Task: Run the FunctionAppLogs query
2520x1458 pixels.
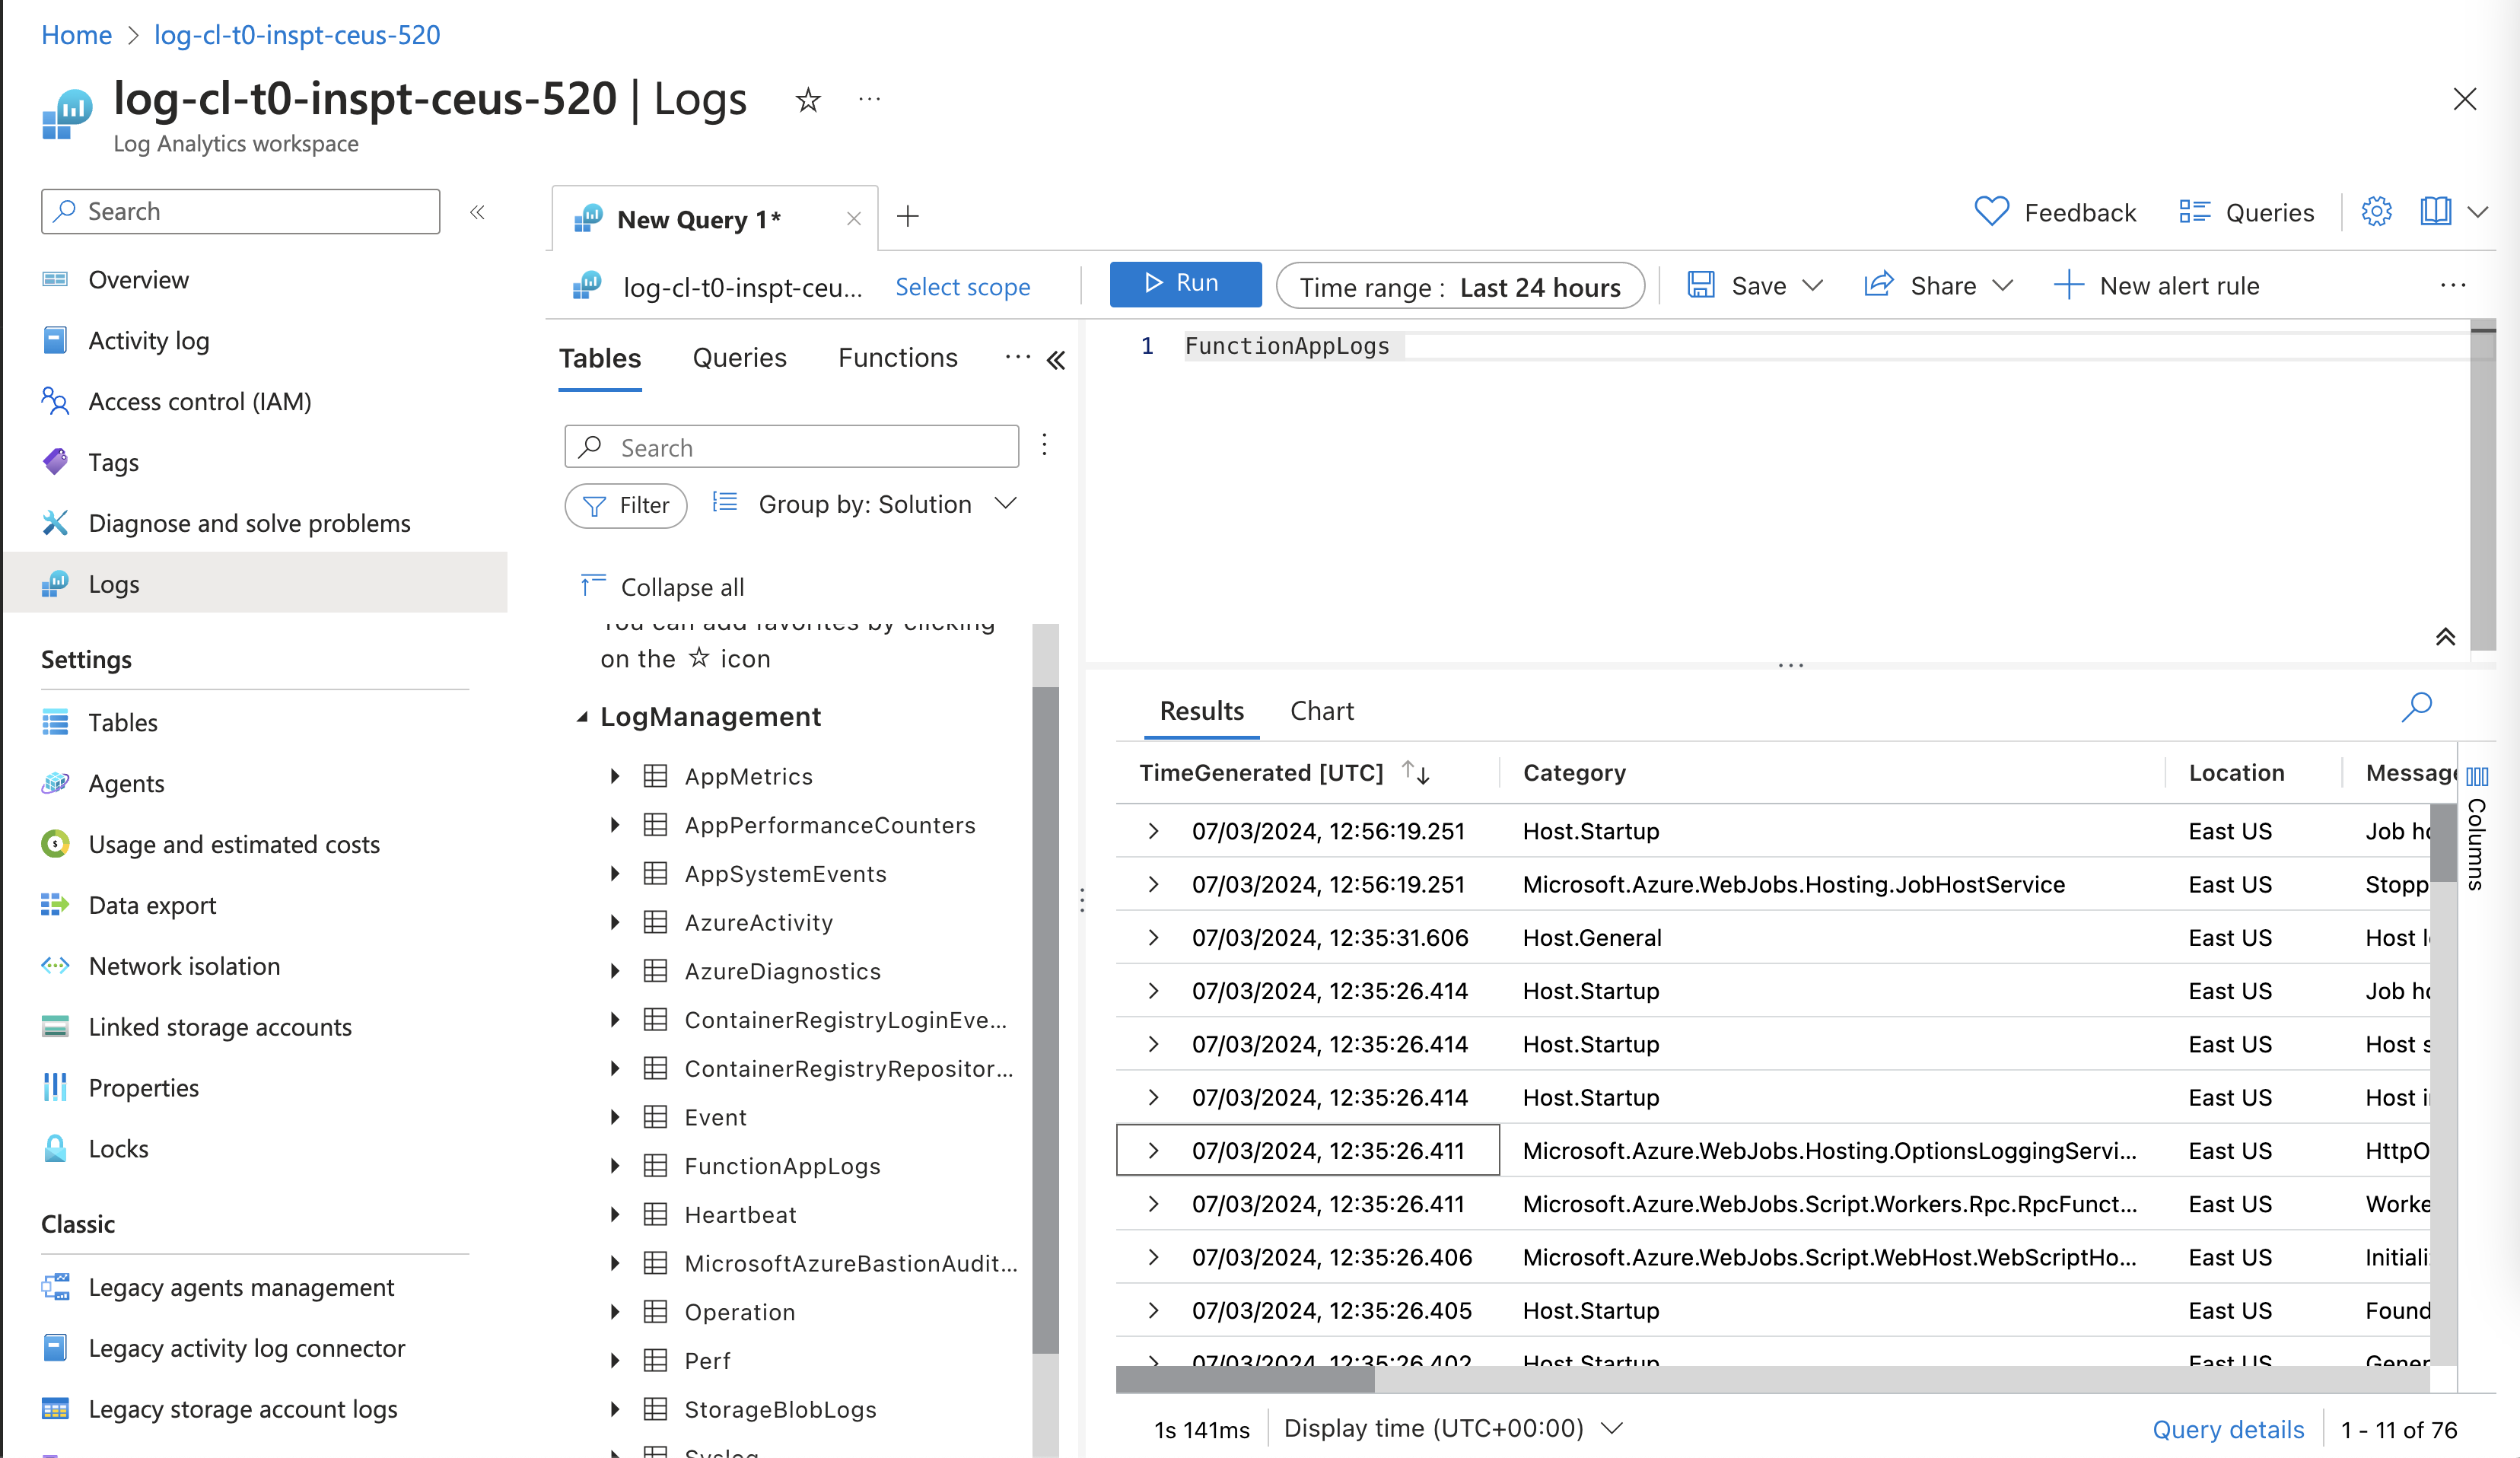Action: point(1185,284)
